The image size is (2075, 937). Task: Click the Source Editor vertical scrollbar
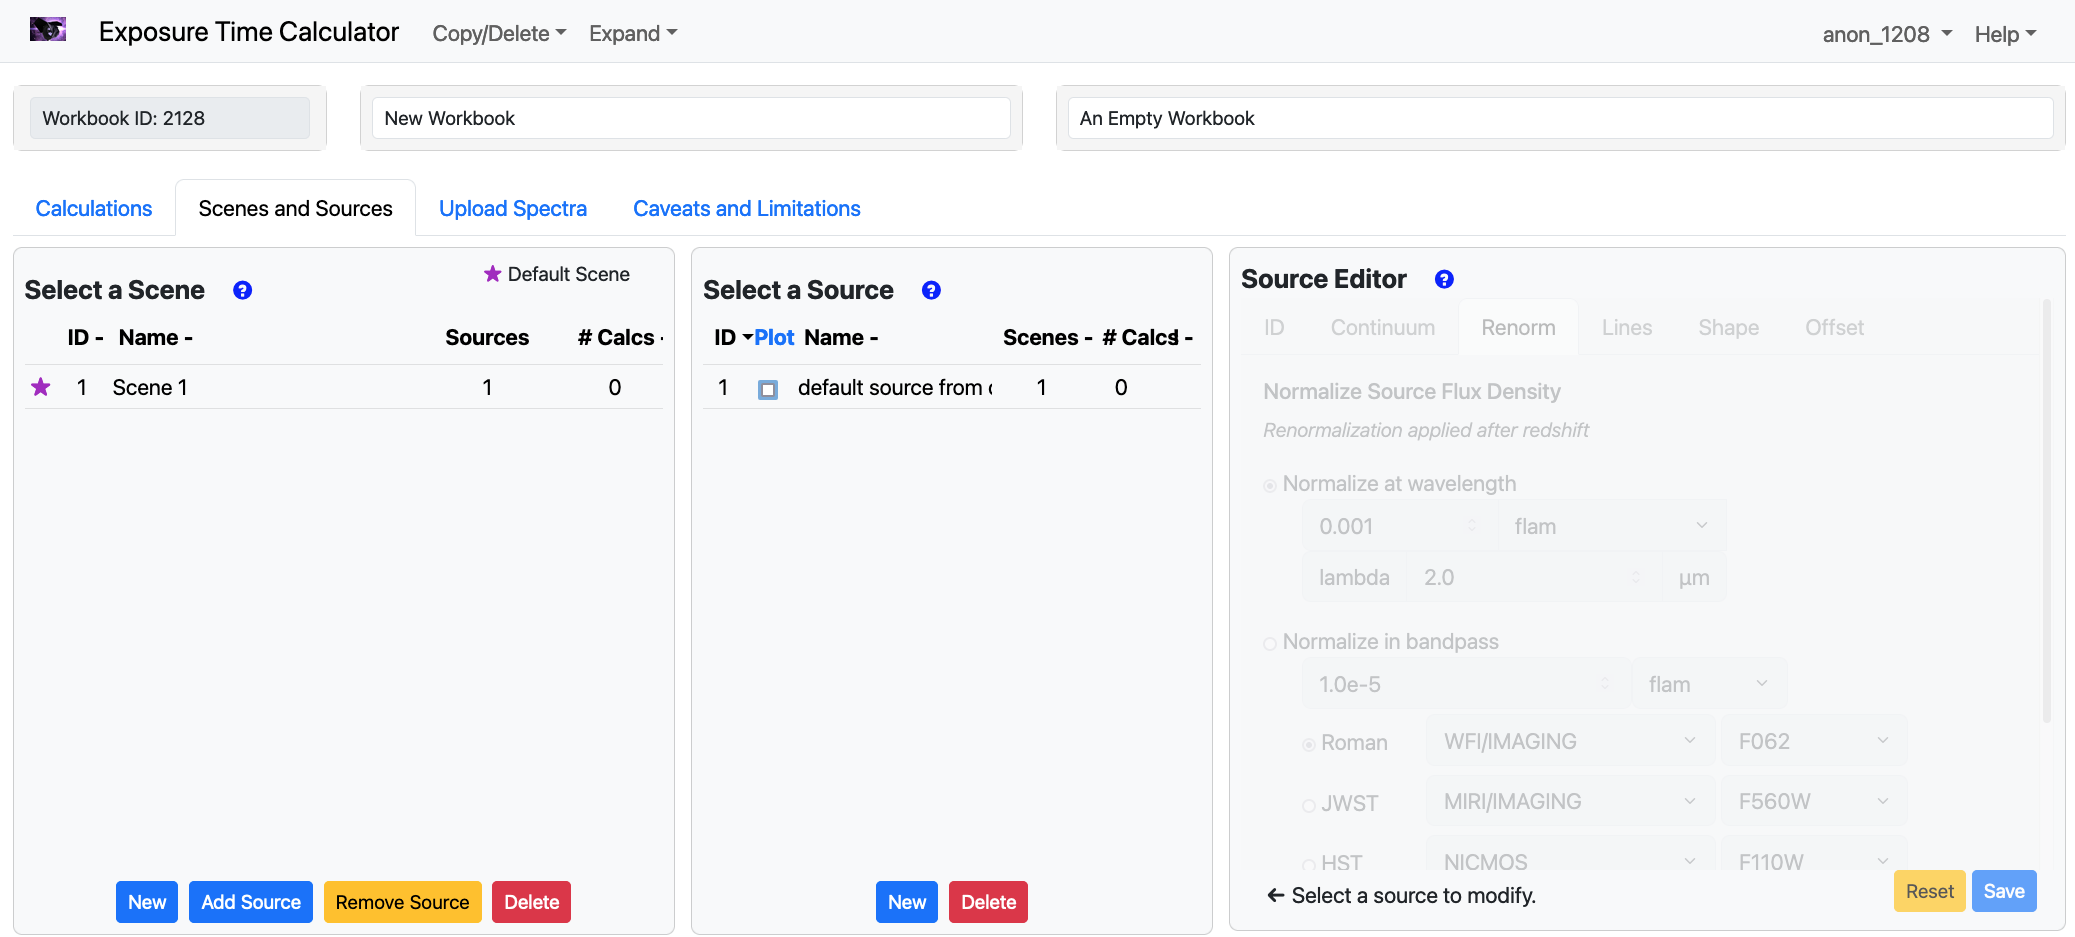click(2046, 510)
